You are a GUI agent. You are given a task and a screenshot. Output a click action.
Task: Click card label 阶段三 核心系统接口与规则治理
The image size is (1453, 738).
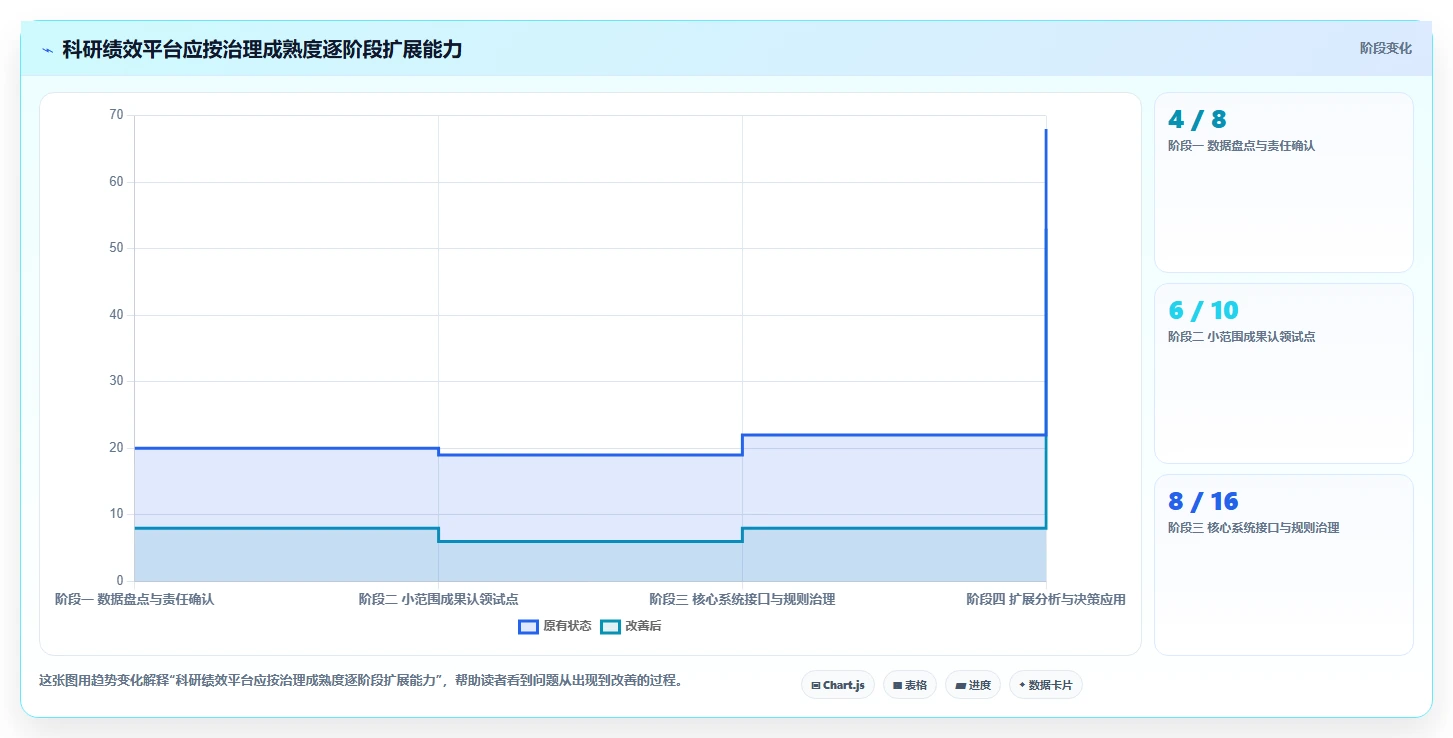1253,528
